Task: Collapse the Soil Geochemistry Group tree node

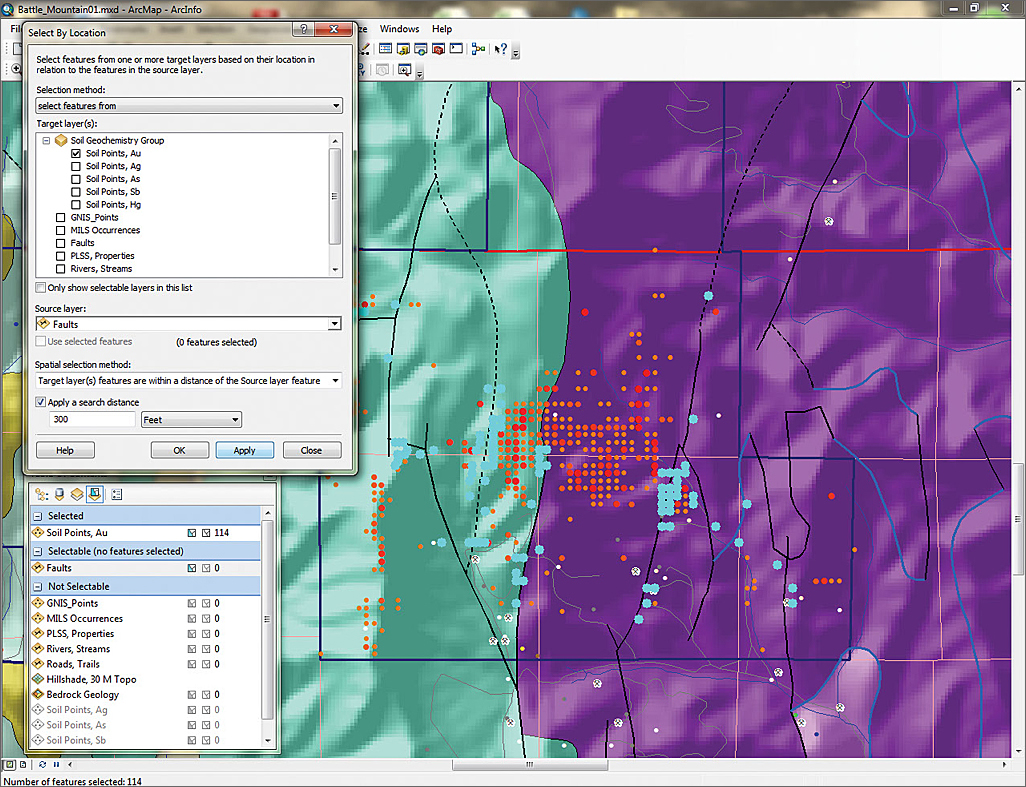Action: (x=46, y=141)
